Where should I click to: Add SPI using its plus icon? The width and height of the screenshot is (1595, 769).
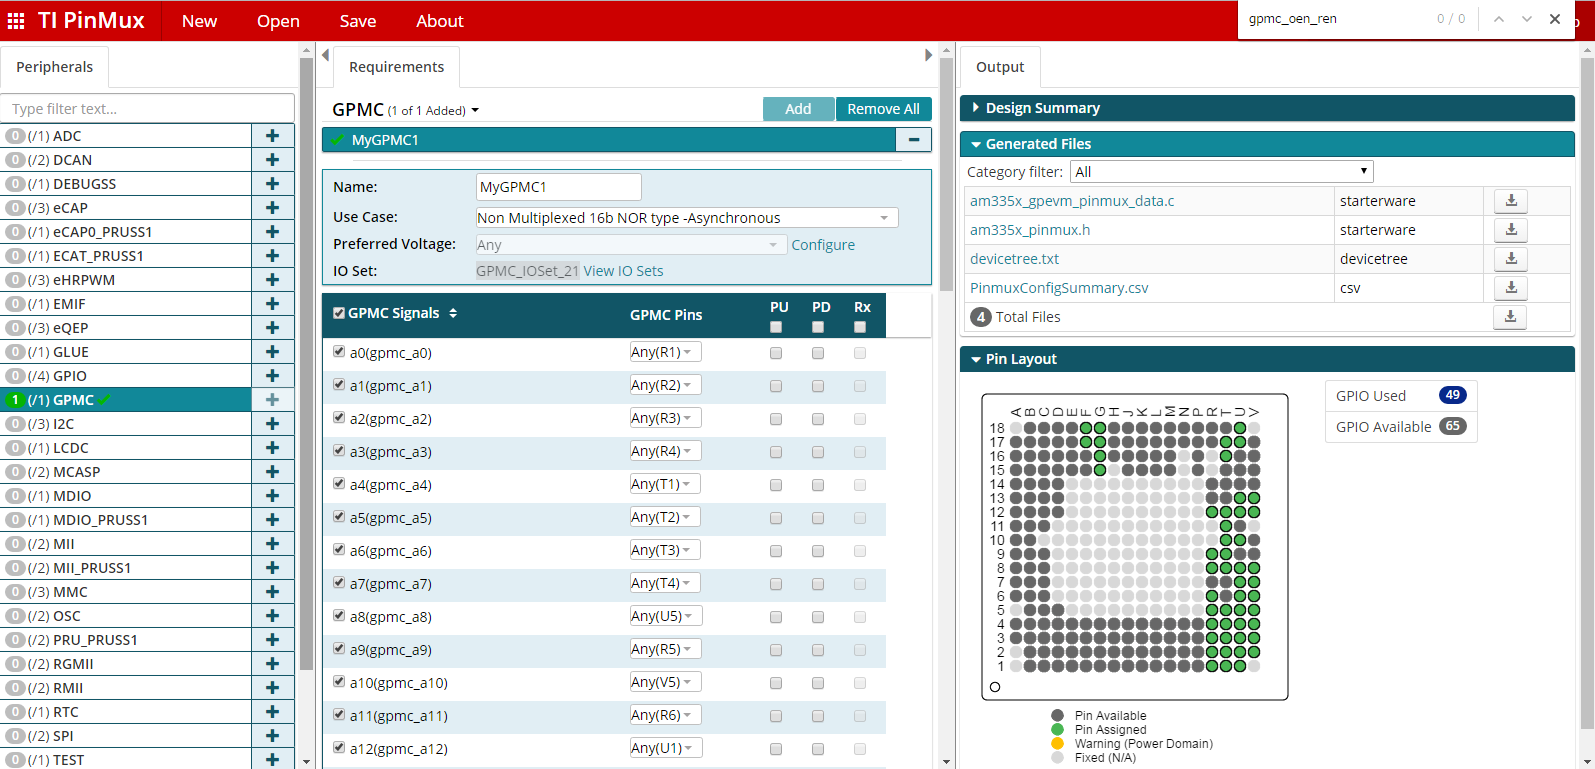(272, 736)
